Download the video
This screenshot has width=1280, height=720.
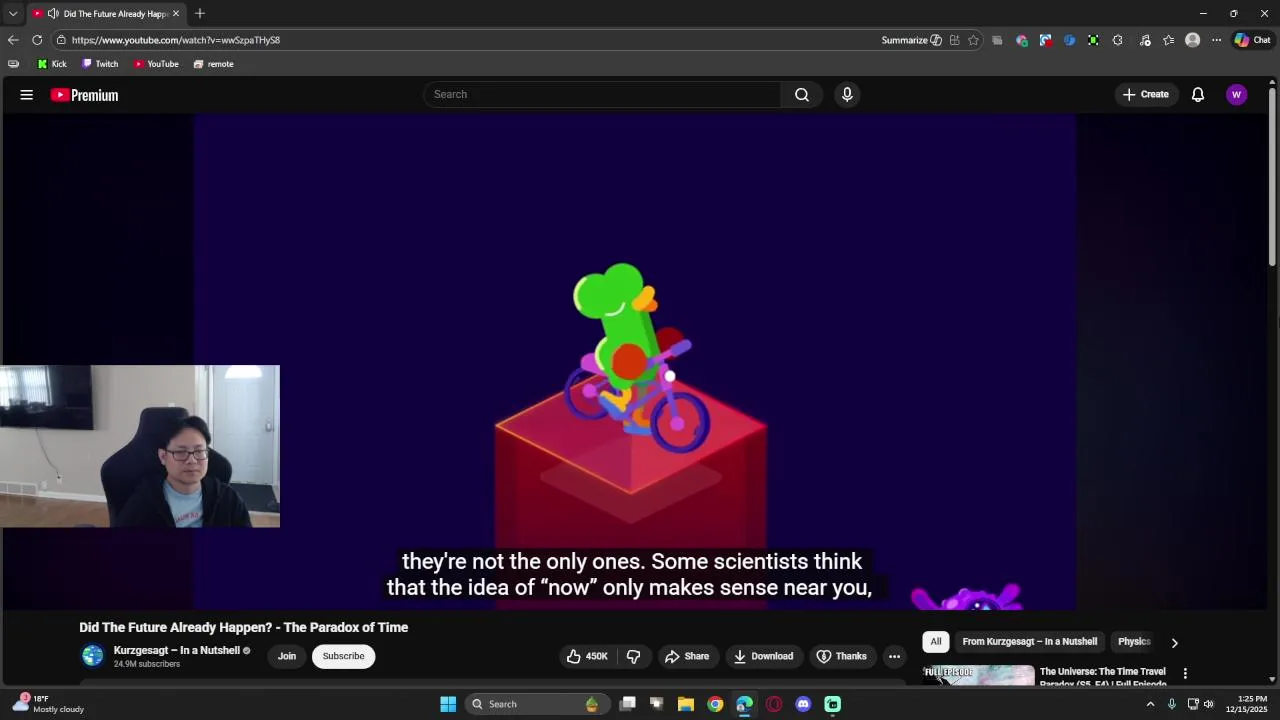point(764,656)
